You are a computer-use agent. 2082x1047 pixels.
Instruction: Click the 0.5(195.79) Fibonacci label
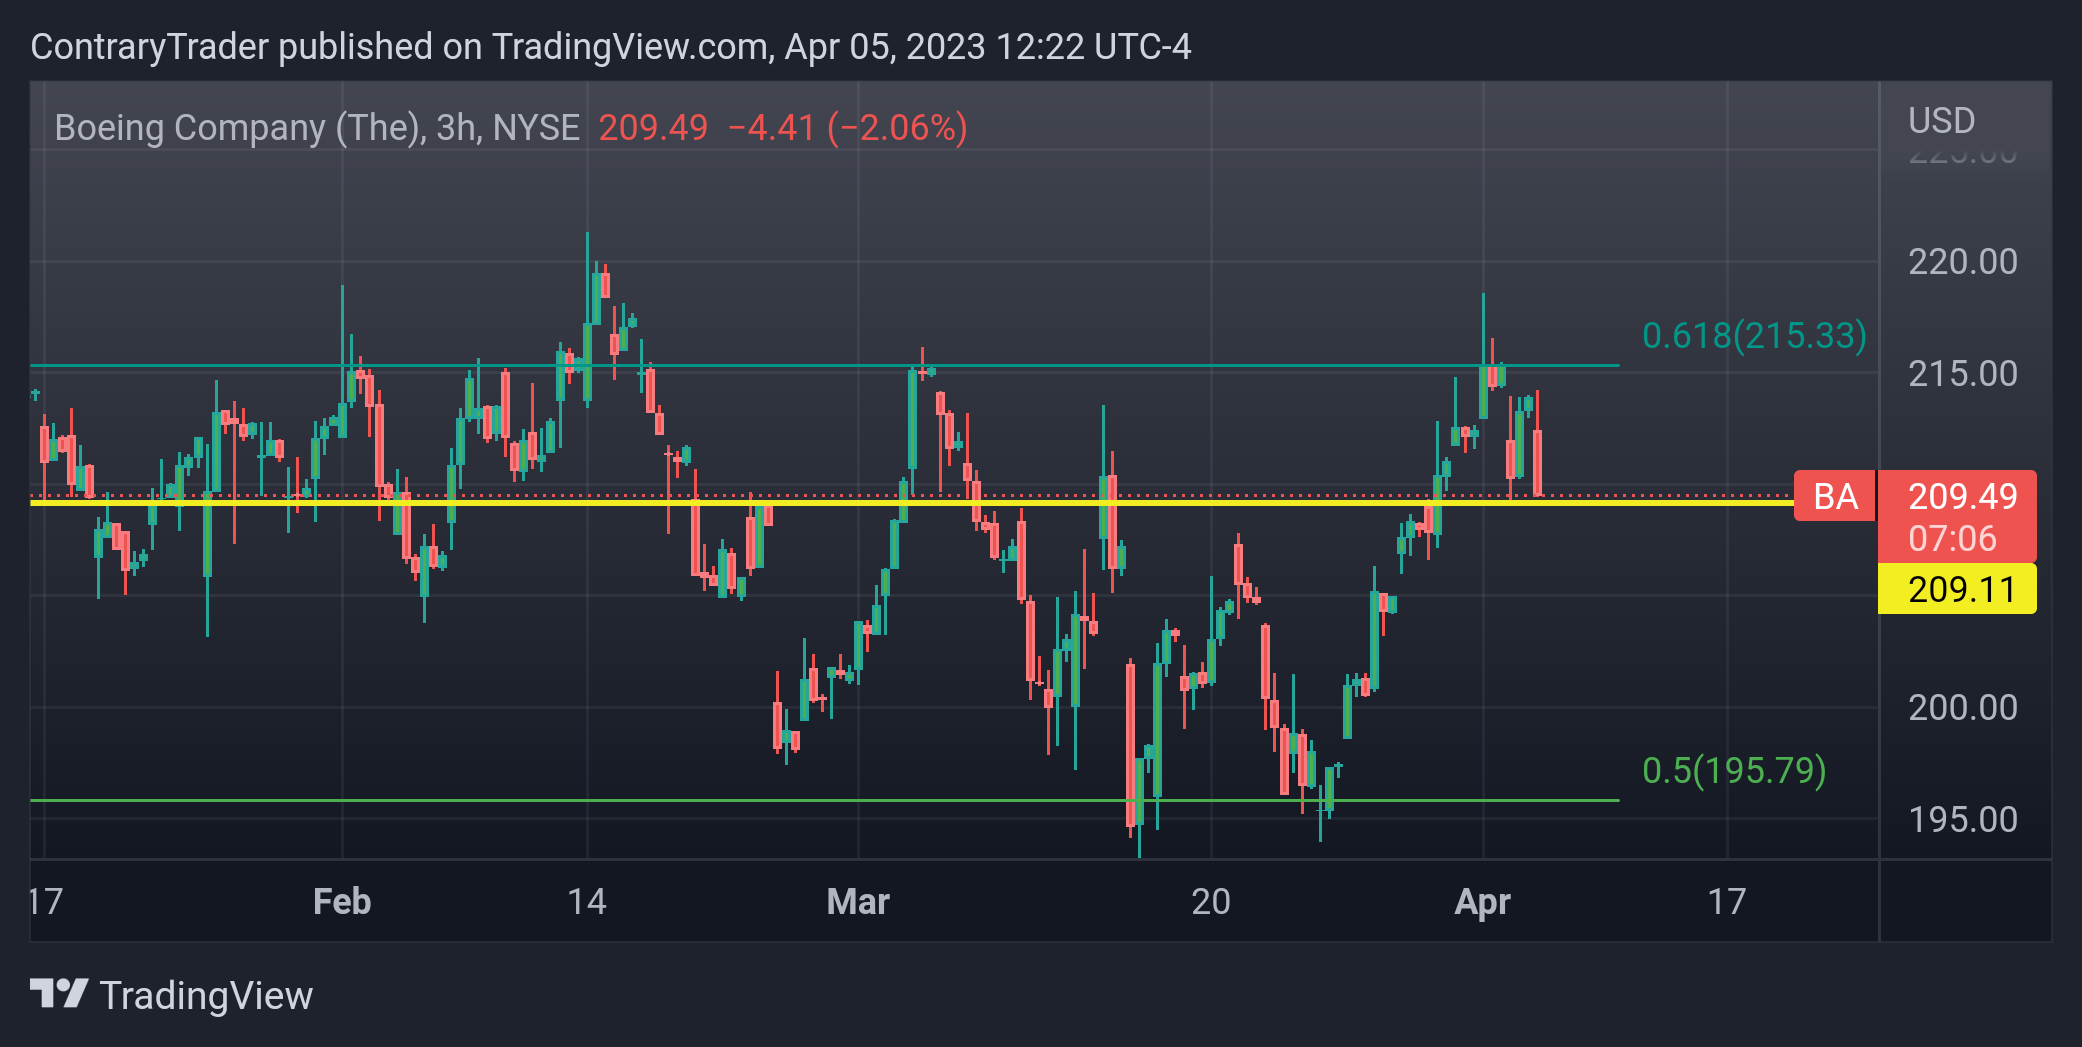tap(1734, 770)
